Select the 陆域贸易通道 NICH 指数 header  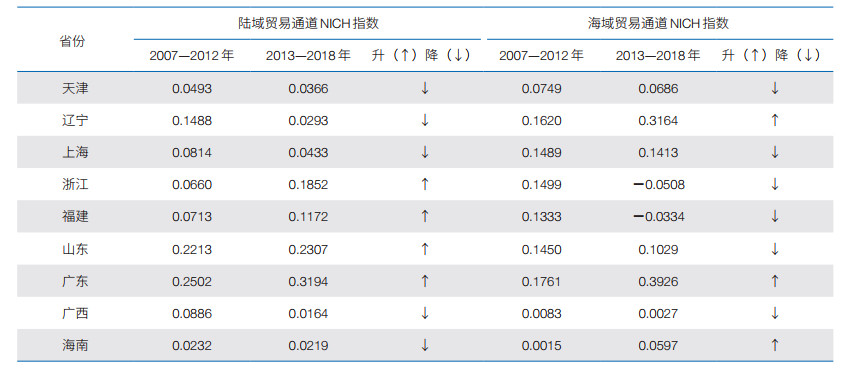[x=309, y=23]
